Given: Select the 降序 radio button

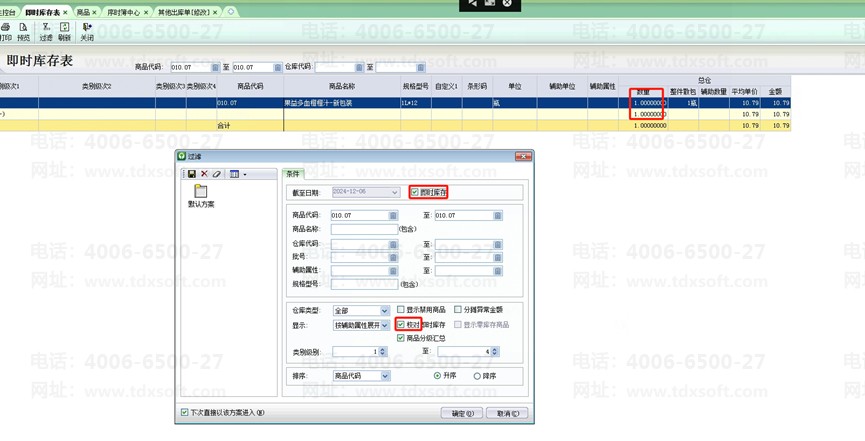Looking at the screenshot, I should [x=477, y=376].
